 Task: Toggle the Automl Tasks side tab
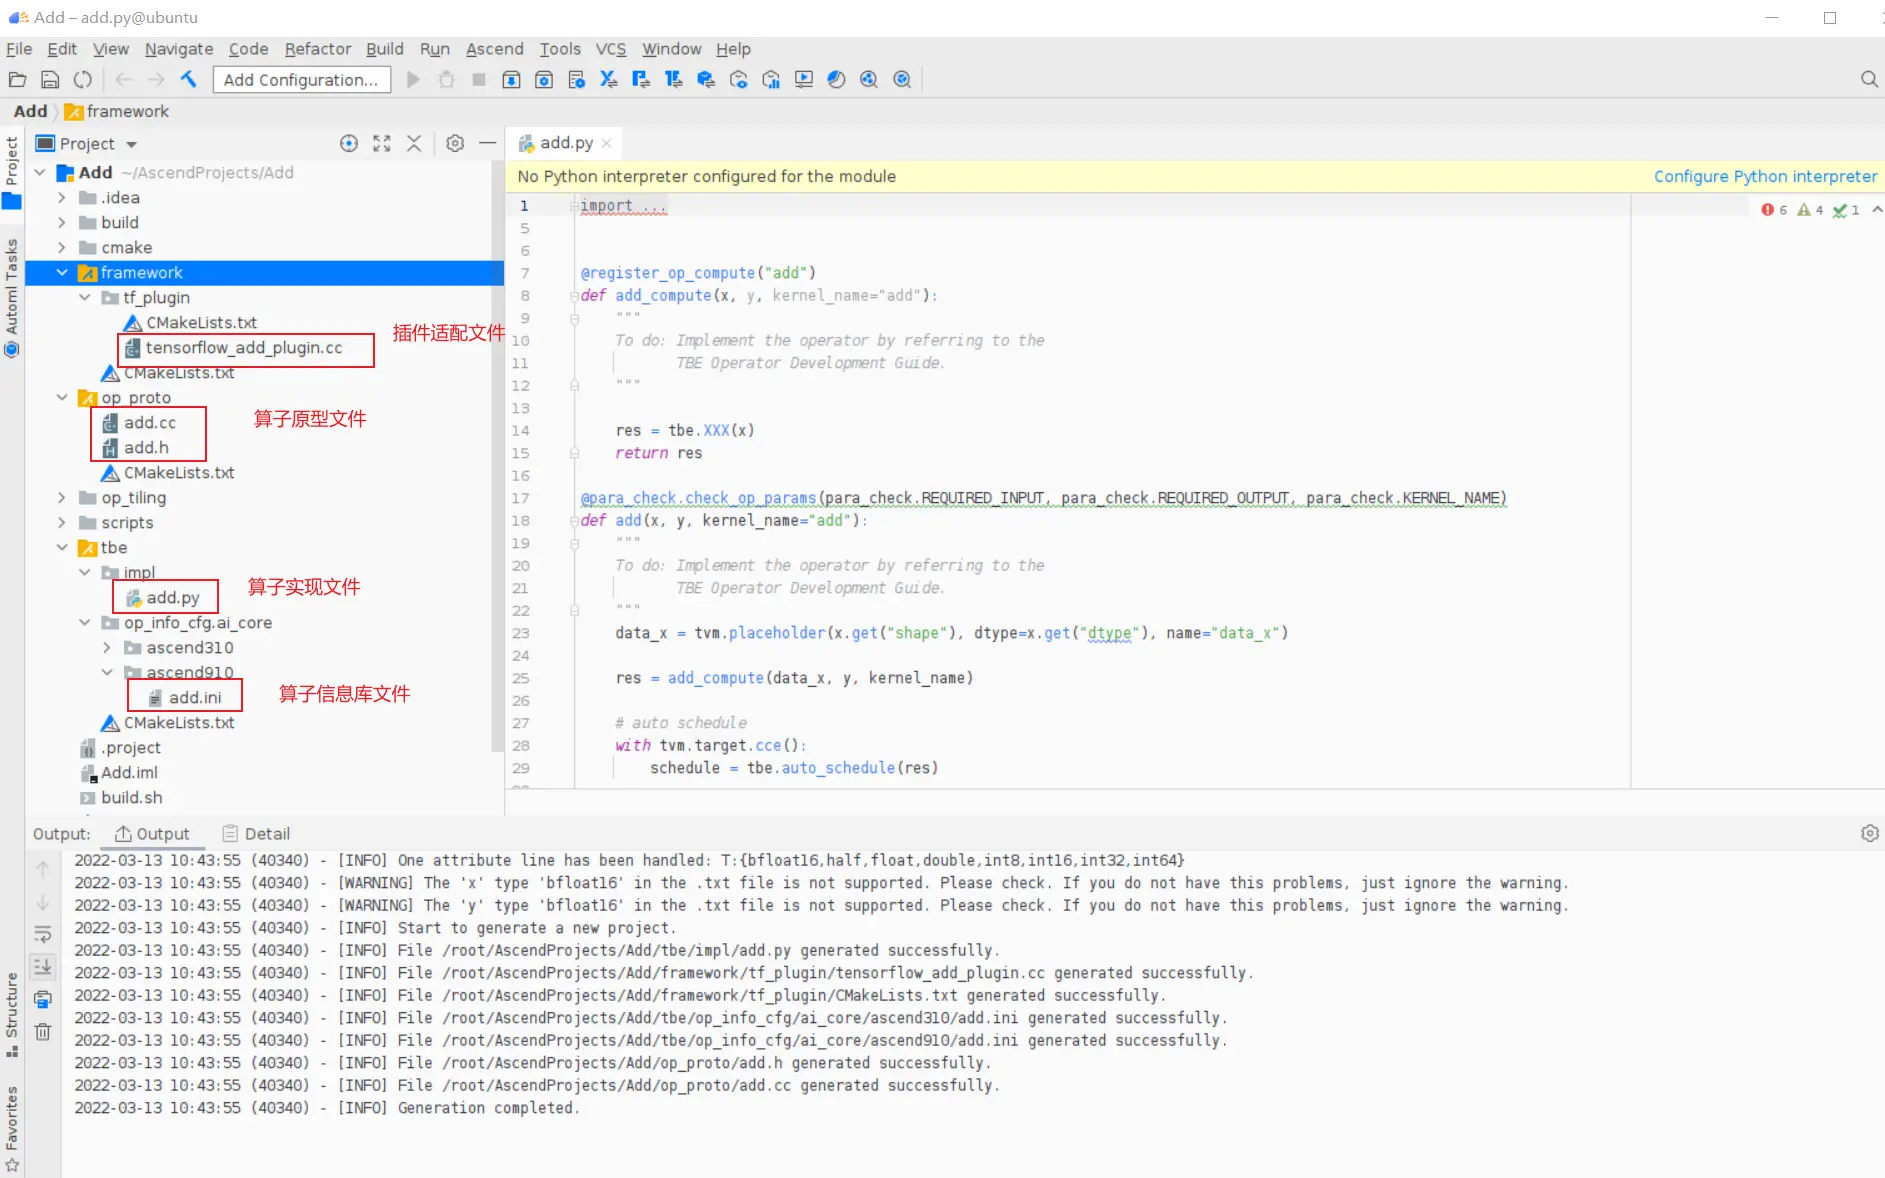pos(12,297)
